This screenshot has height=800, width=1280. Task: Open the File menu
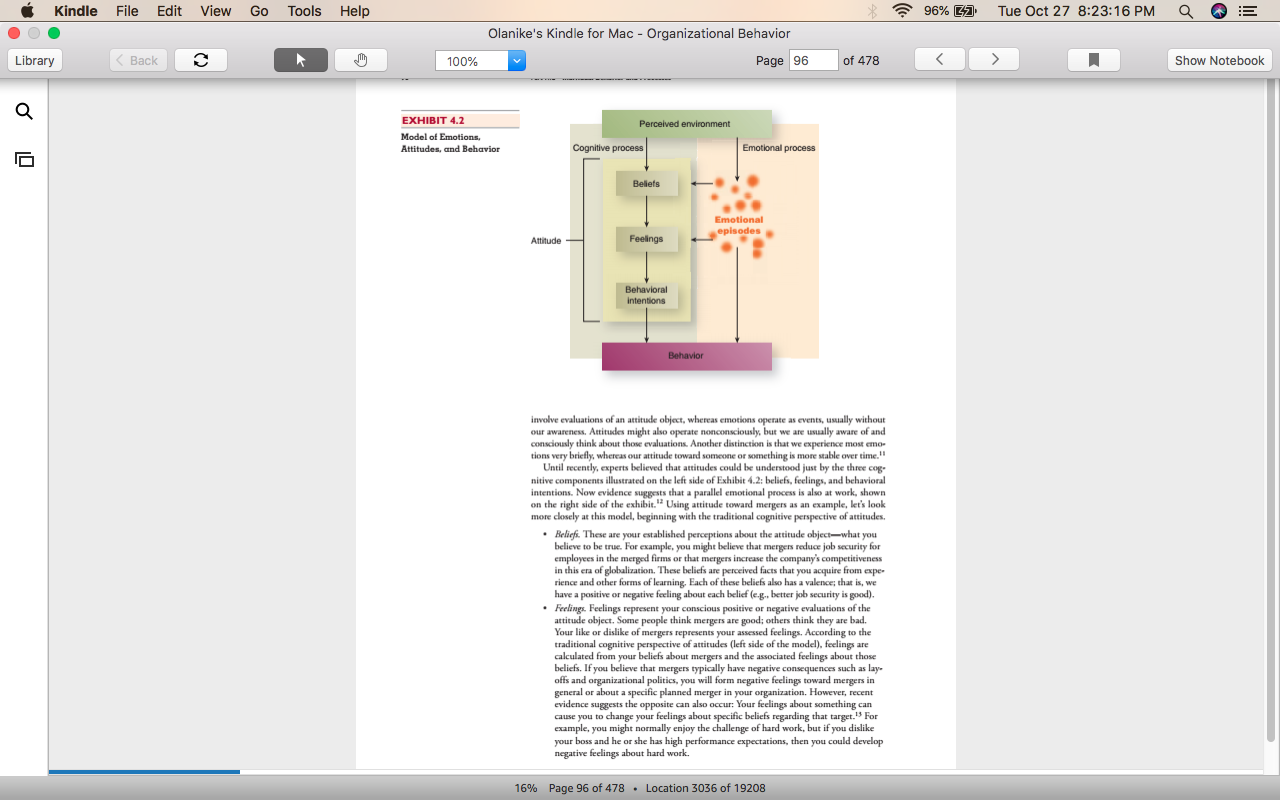pos(127,11)
